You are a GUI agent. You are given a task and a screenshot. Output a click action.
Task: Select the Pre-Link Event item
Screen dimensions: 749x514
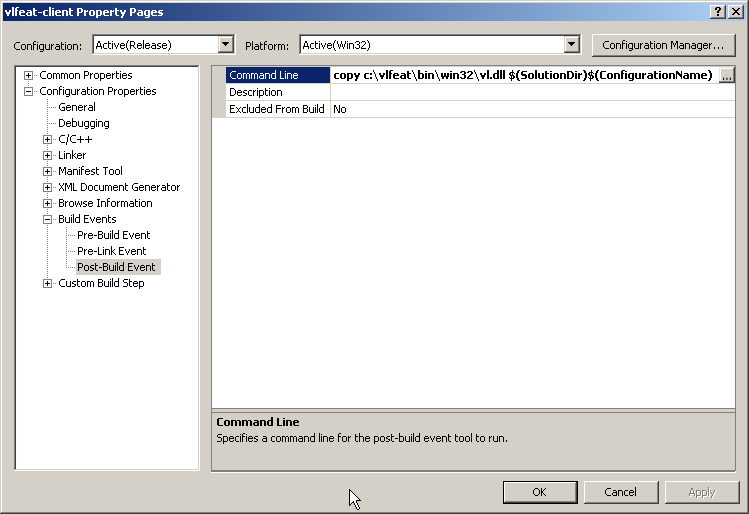tap(111, 252)
